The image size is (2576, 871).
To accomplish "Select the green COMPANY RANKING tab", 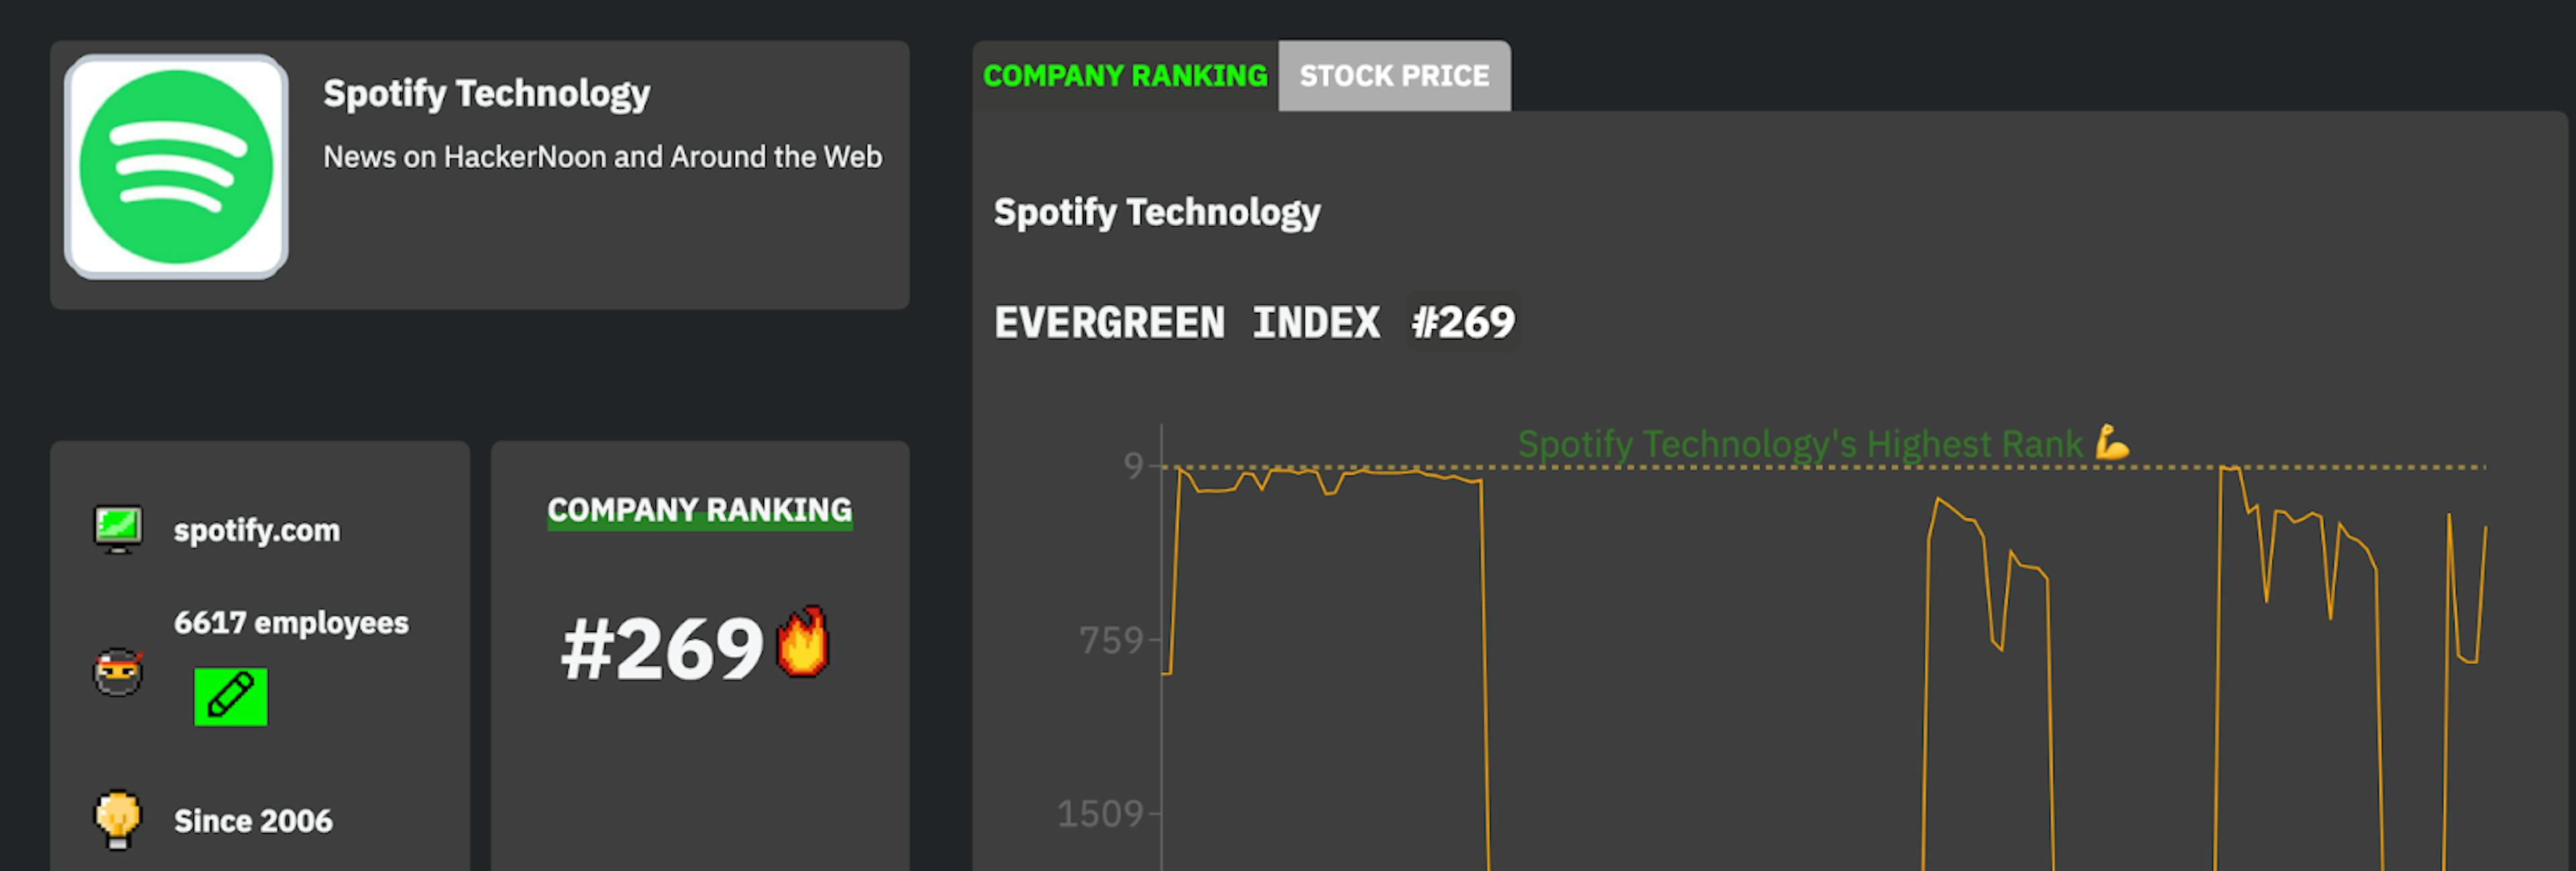I will (1125, 76).
